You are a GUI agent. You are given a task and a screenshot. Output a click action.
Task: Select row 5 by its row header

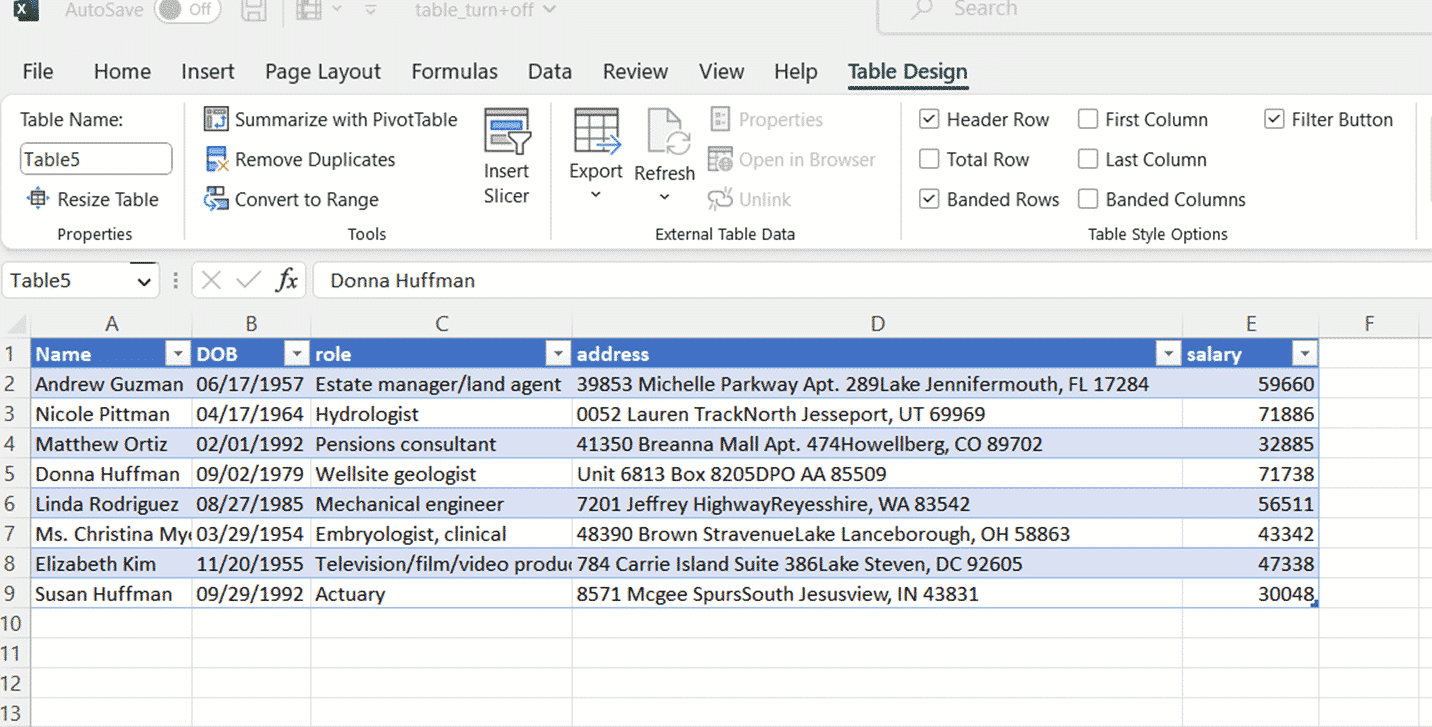coord(15,474)
